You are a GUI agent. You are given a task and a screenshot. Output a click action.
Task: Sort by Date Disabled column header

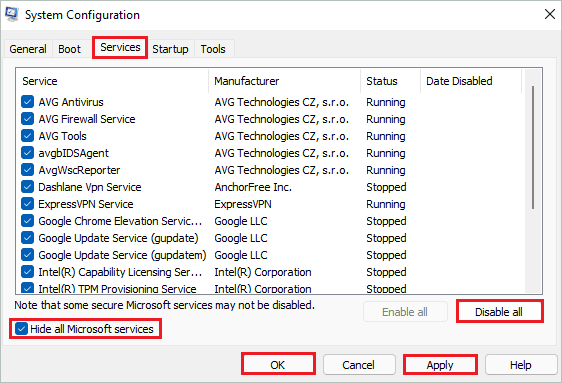tap(471, 81)
